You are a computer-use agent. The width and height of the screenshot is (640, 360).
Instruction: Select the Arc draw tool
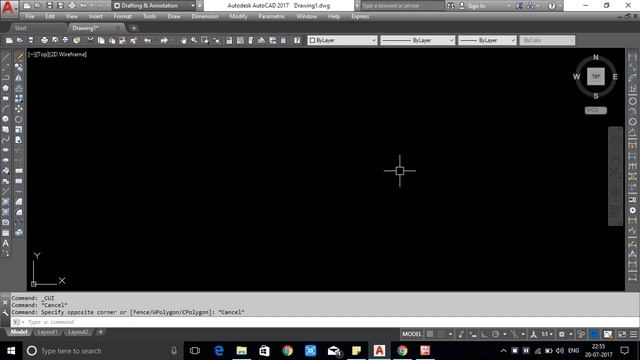(x=5, y=109)
